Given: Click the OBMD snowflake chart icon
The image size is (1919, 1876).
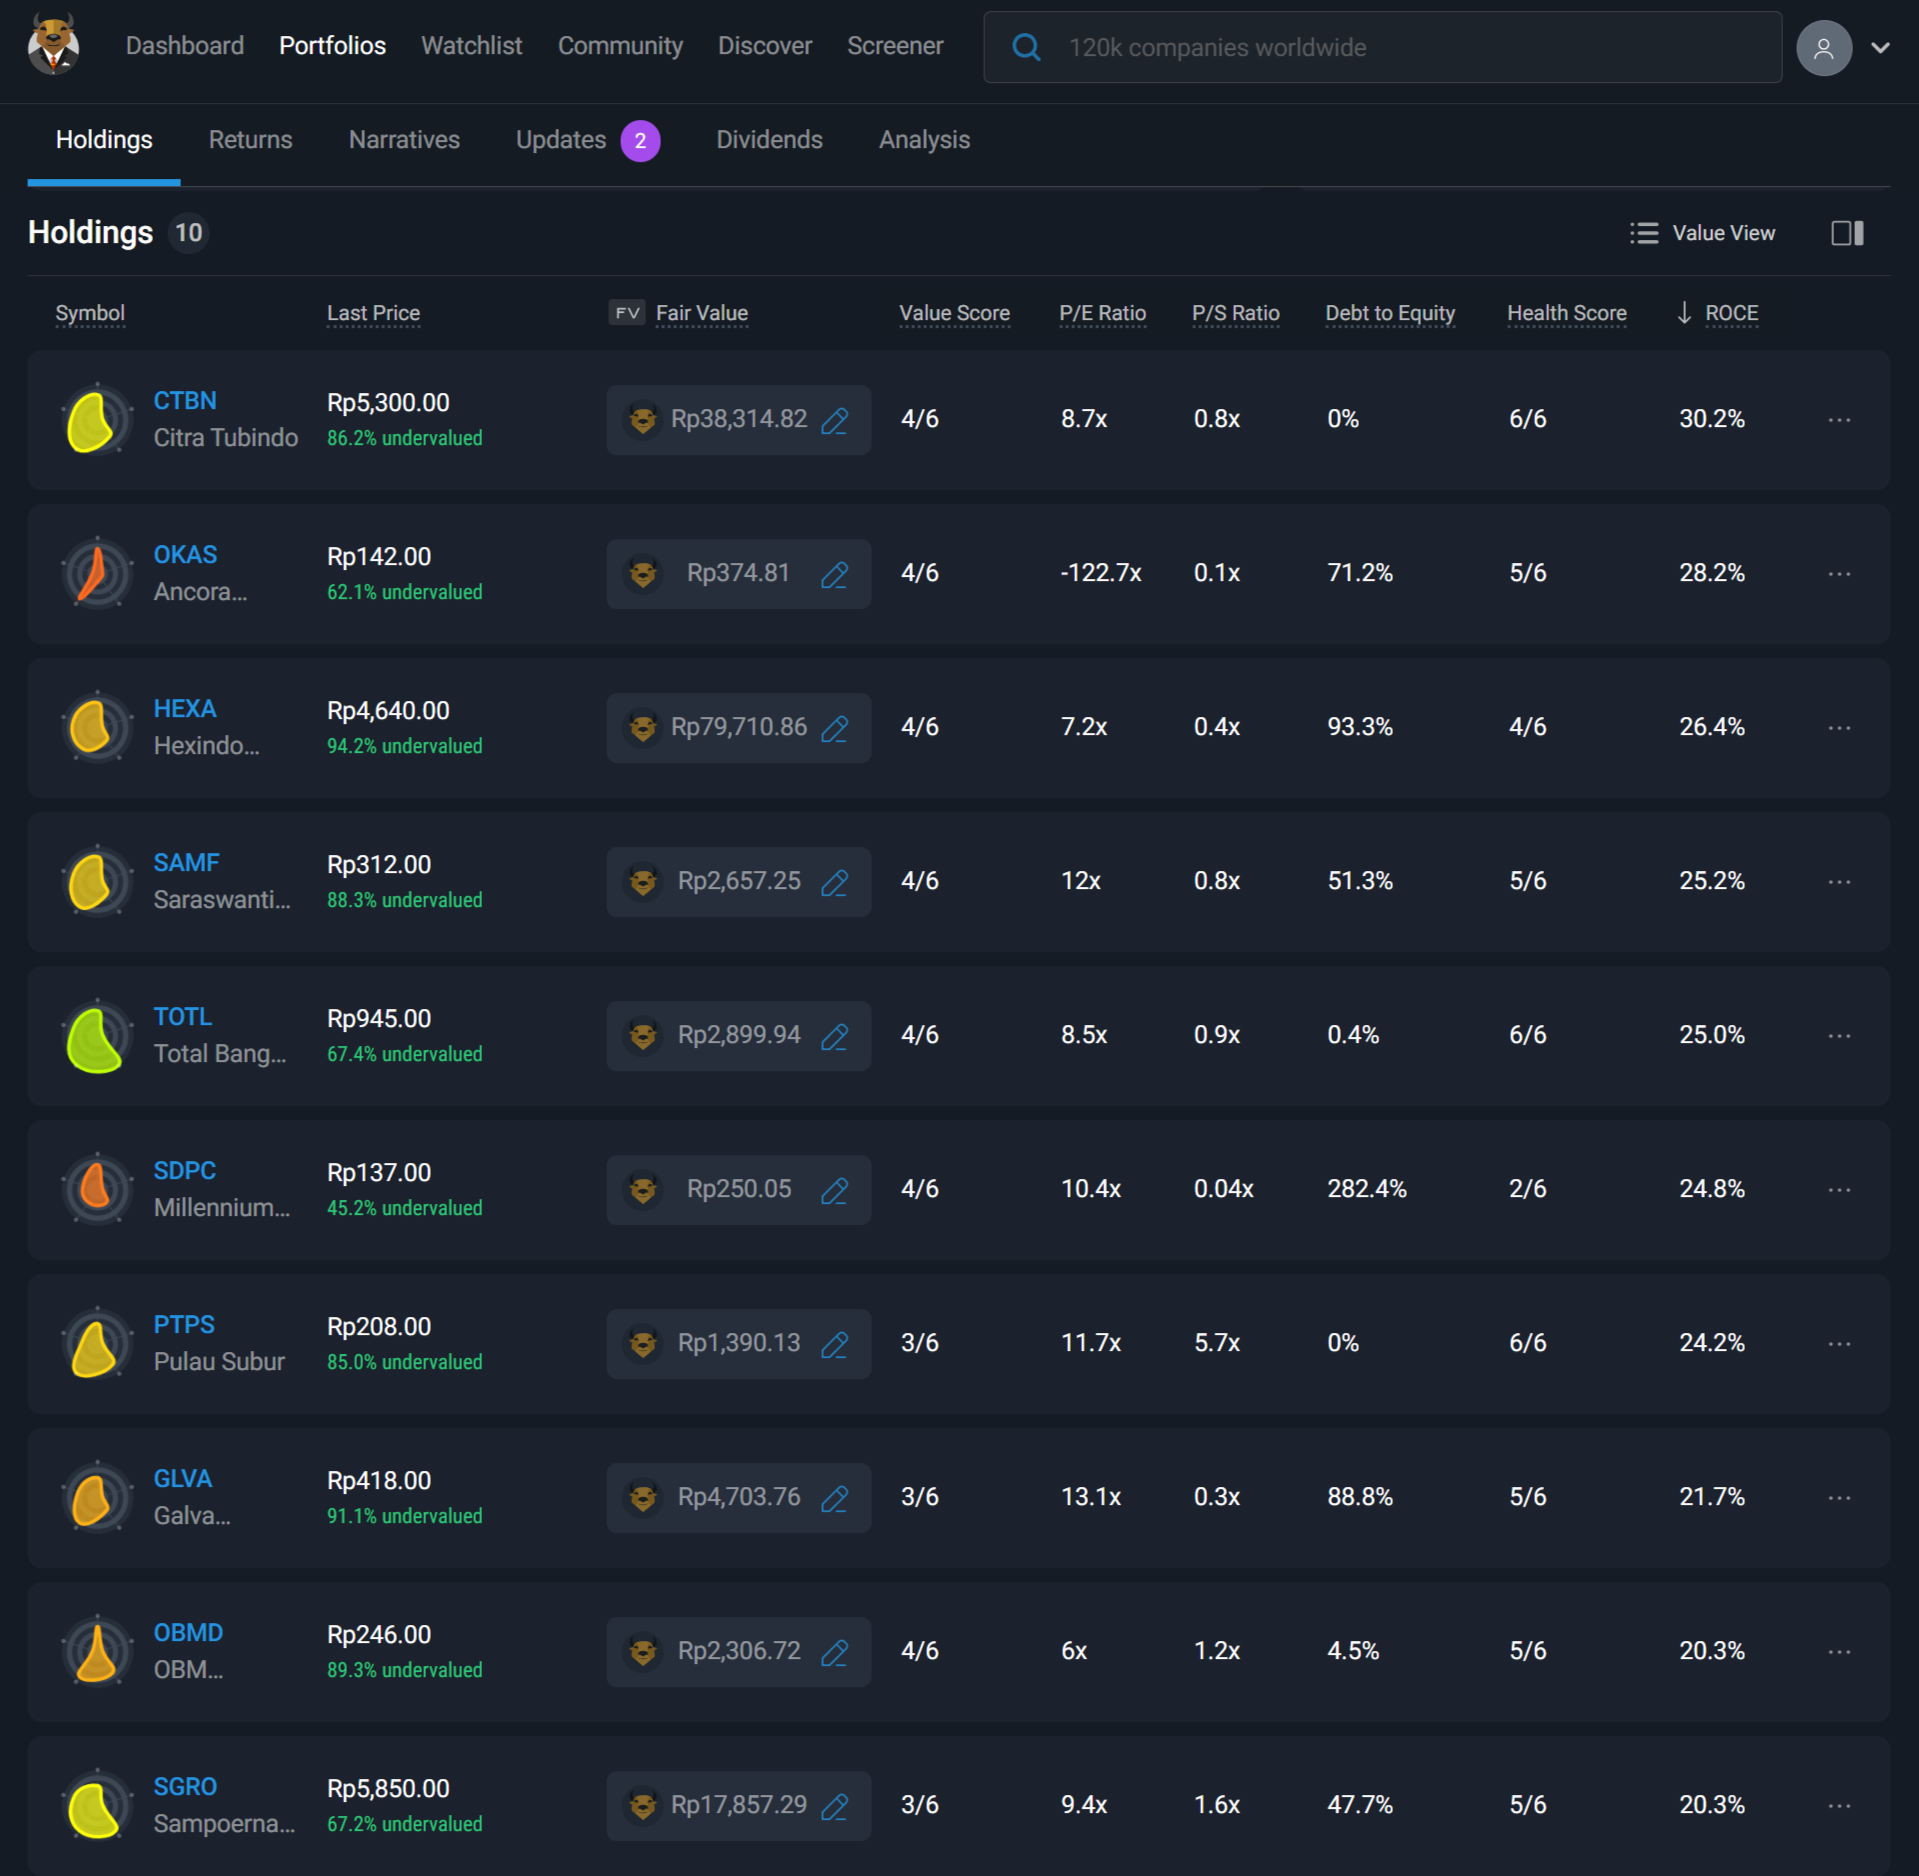Looking at the screenshot, I should point(96,1652).
